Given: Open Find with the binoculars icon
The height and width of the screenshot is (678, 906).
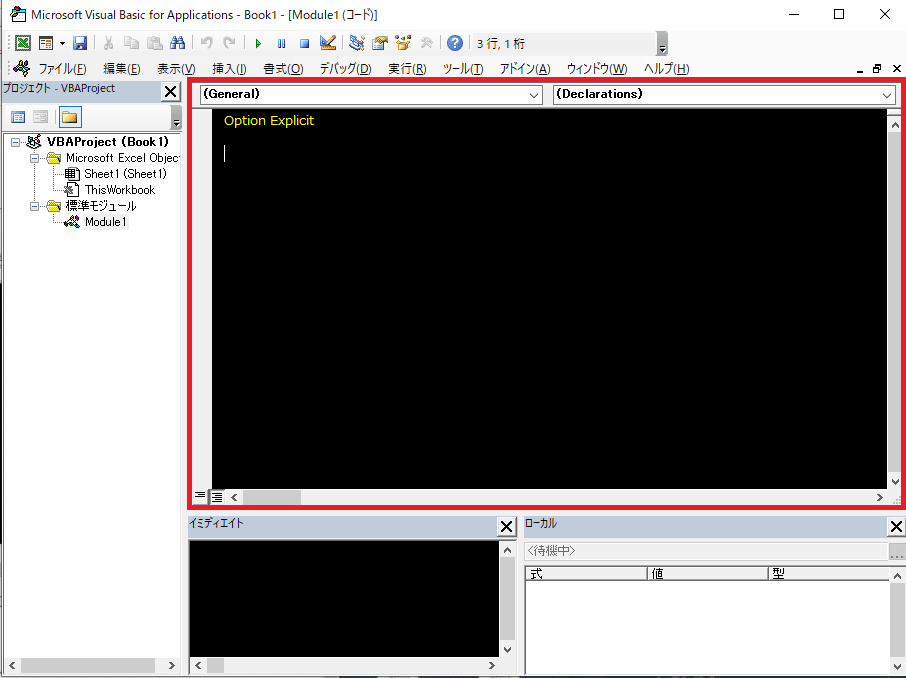Looking at the screenshot, I should point(177,43).
